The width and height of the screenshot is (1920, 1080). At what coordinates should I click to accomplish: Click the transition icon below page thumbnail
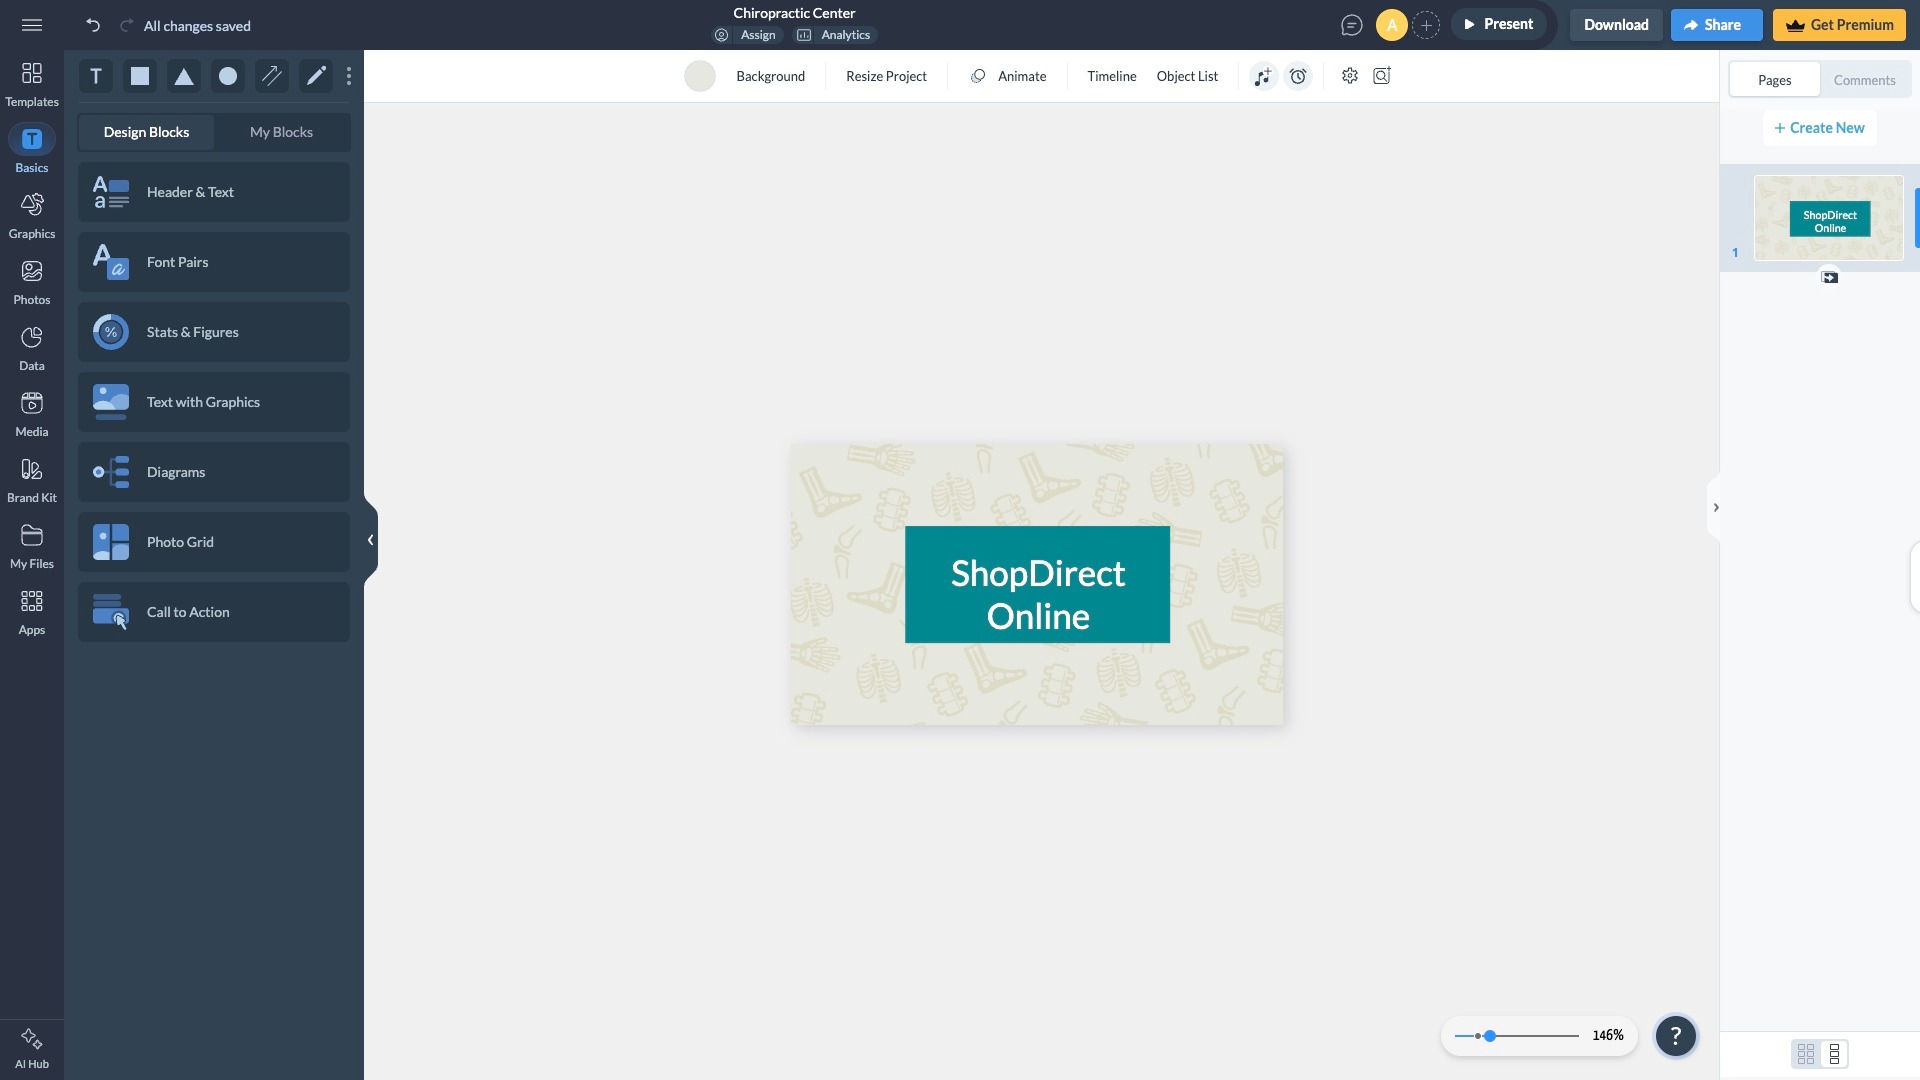click(1829, 277)
